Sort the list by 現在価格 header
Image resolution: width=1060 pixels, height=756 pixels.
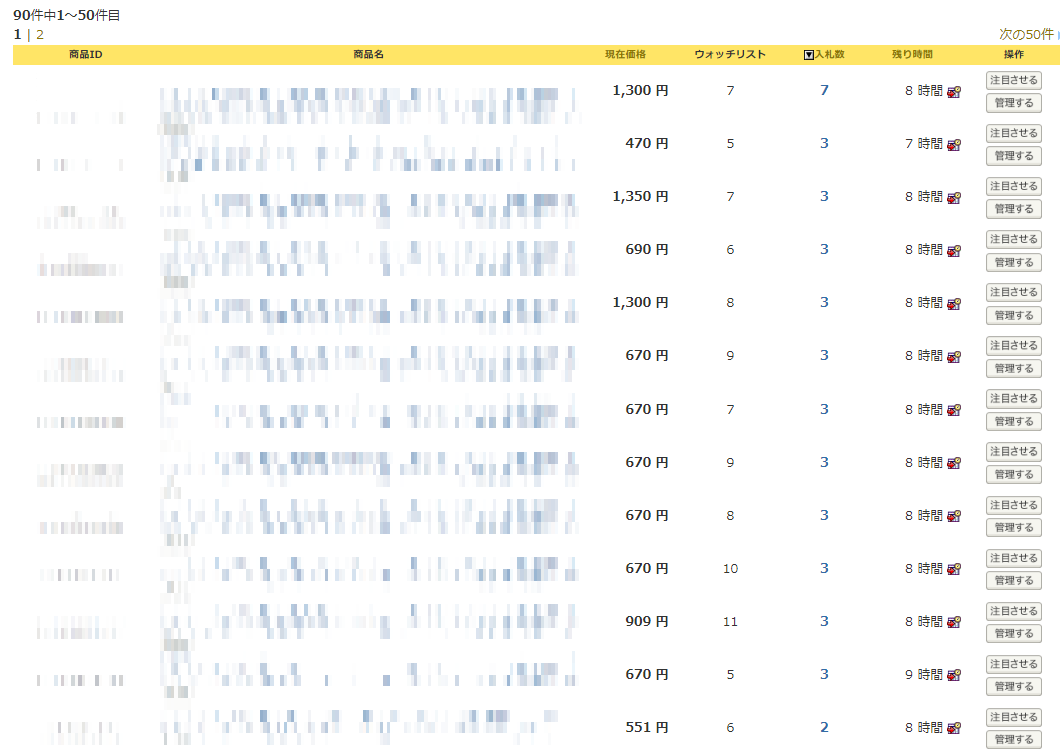625,54
